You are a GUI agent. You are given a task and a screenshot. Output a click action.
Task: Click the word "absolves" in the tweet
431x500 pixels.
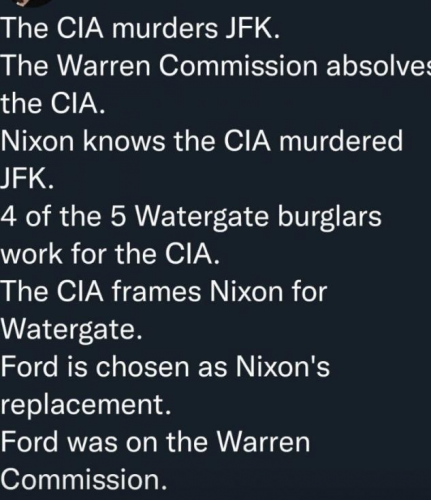click(378, 66)
